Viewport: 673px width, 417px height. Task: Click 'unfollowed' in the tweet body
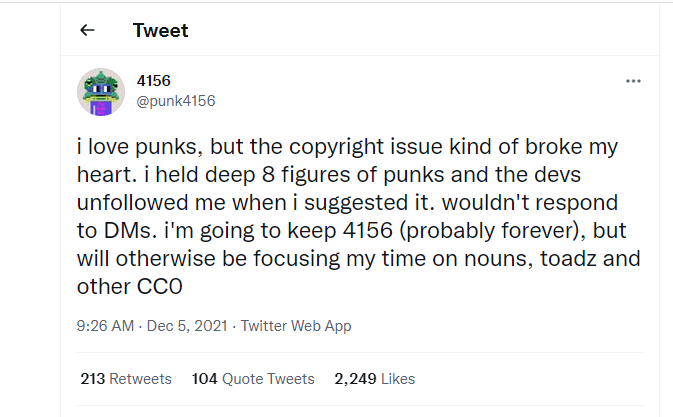134,201
